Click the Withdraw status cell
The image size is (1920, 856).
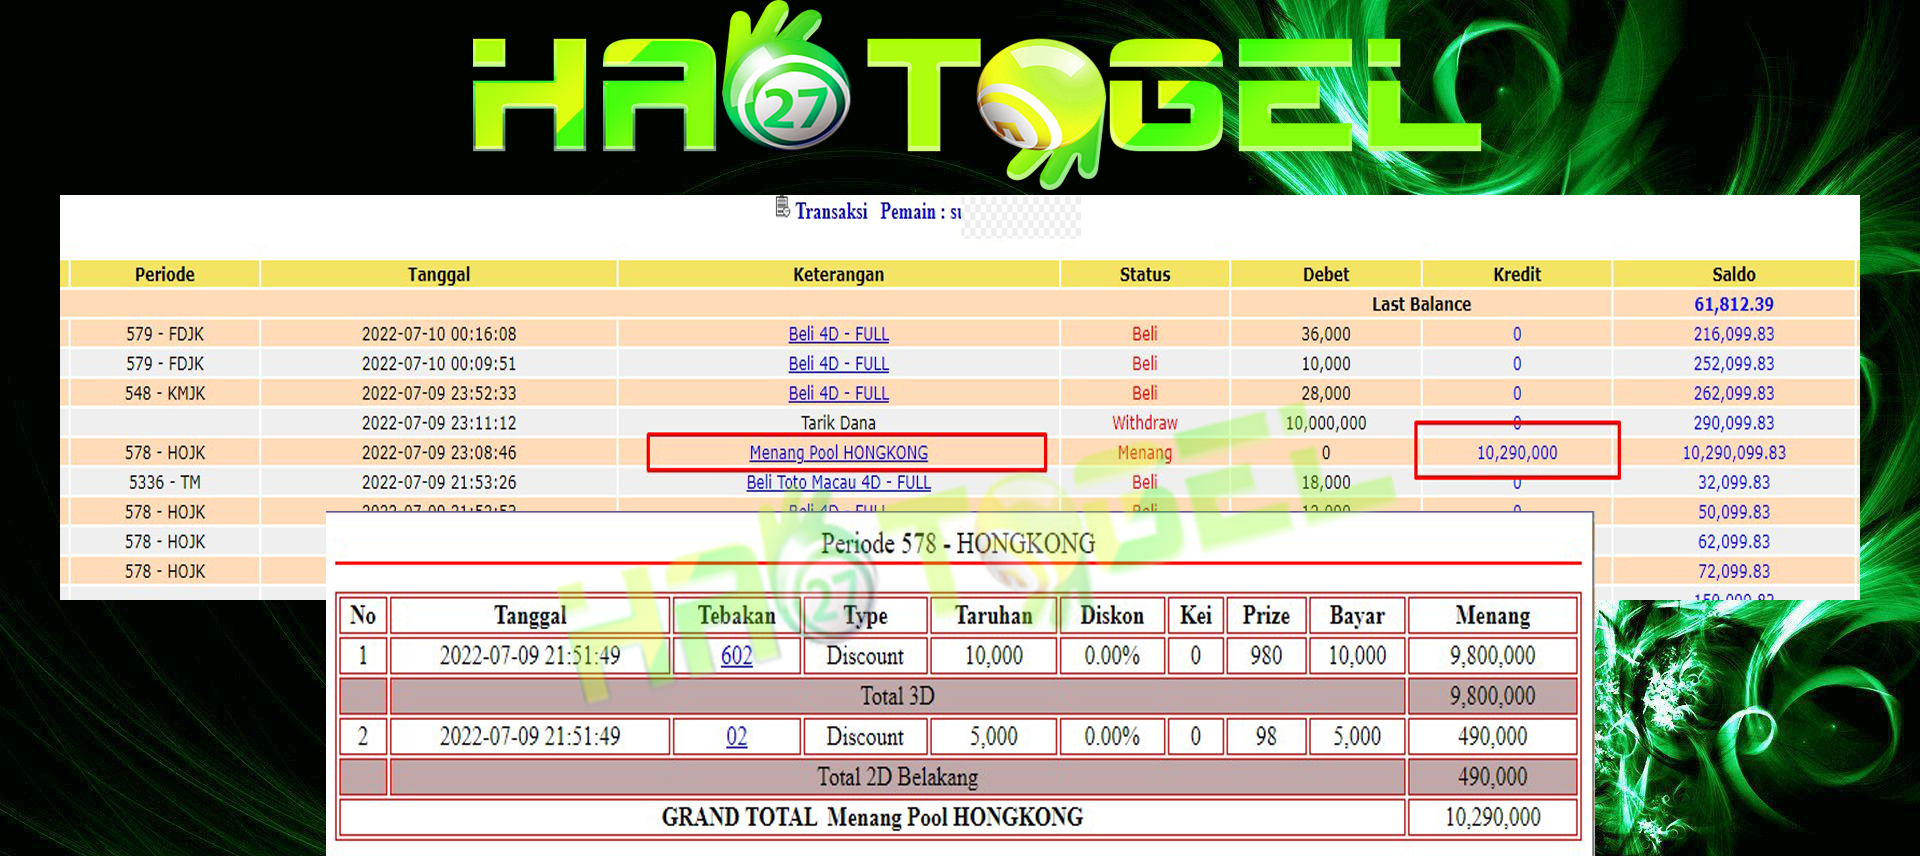tap(1144, 423)
